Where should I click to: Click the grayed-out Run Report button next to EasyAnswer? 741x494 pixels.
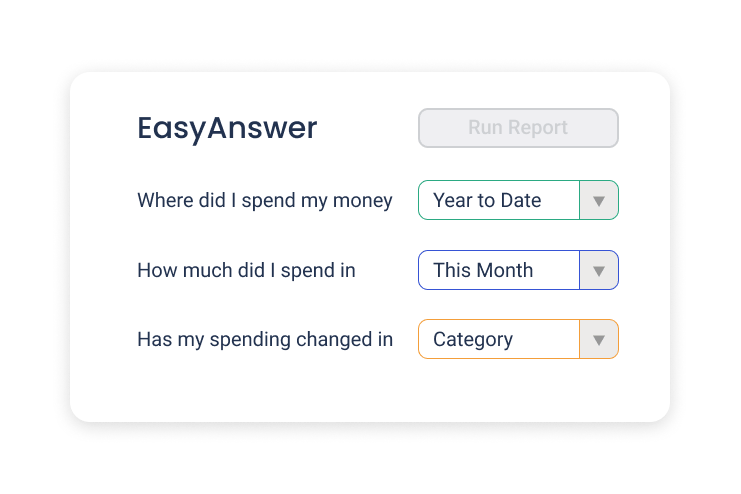[518, 128]
